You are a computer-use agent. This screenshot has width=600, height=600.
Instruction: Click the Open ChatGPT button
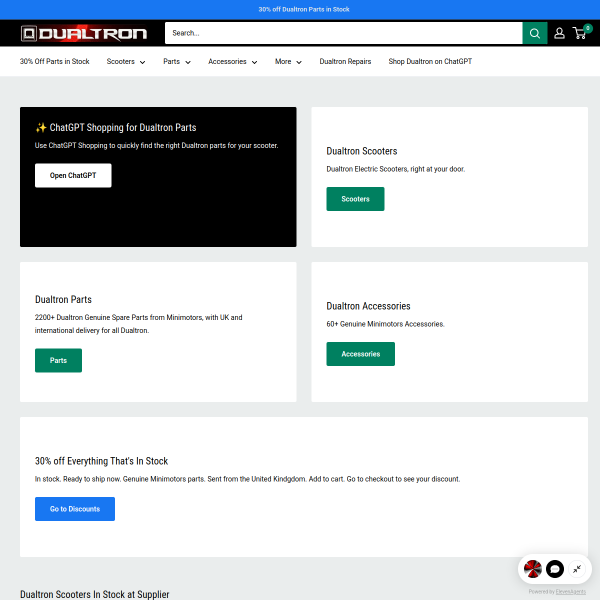(73, 175)
